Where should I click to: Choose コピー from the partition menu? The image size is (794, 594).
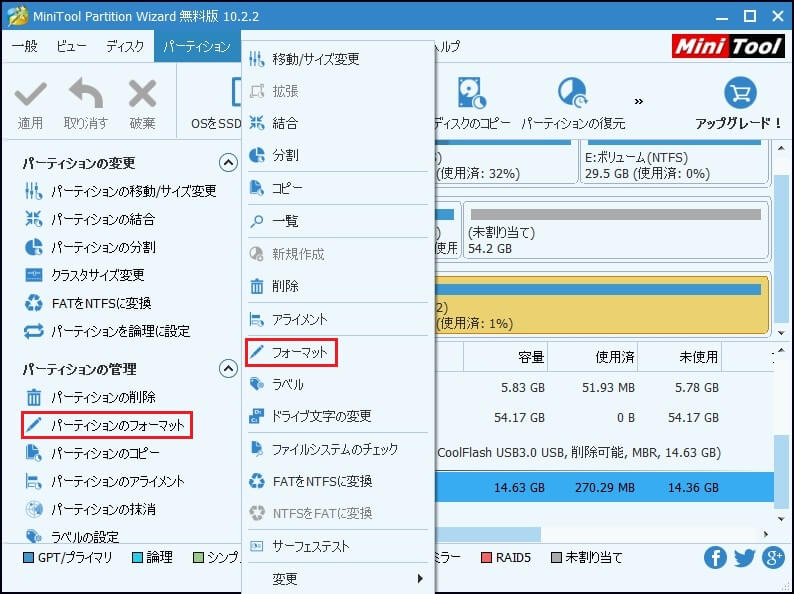338,188
